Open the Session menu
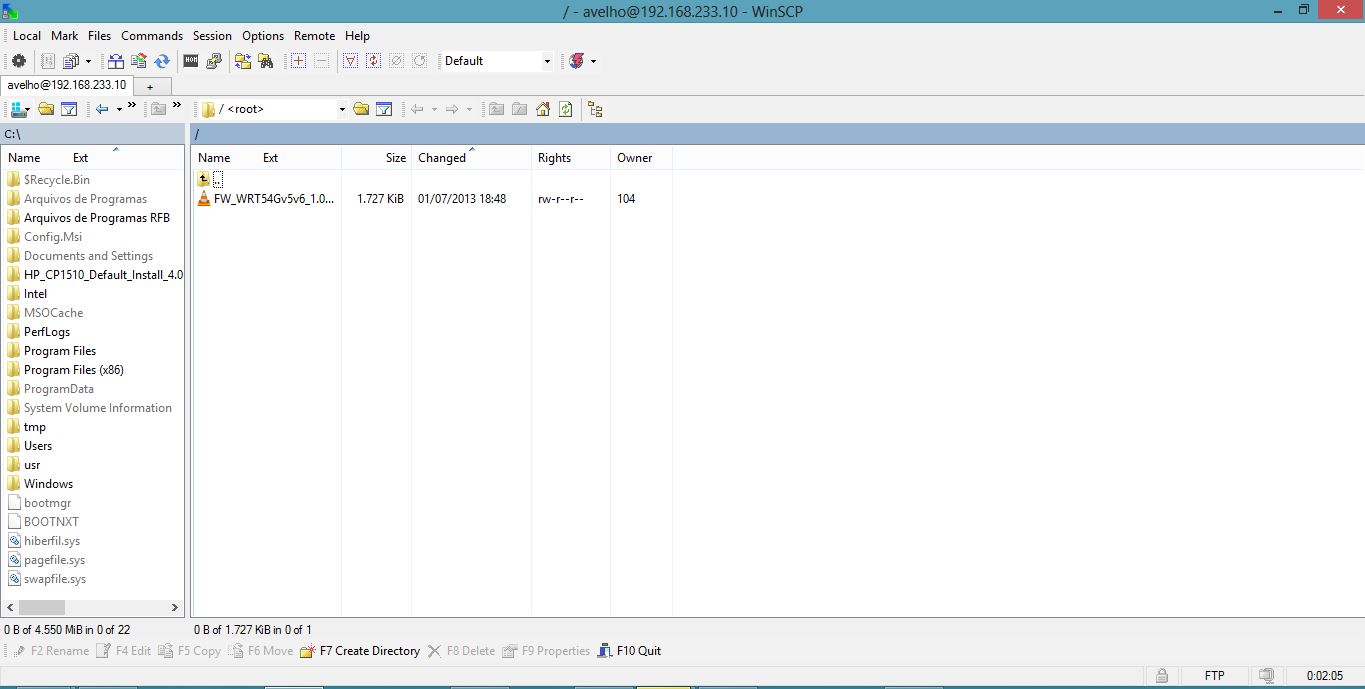The width and height of the screenshot is (1365, 689). click(x=211, y=35)
